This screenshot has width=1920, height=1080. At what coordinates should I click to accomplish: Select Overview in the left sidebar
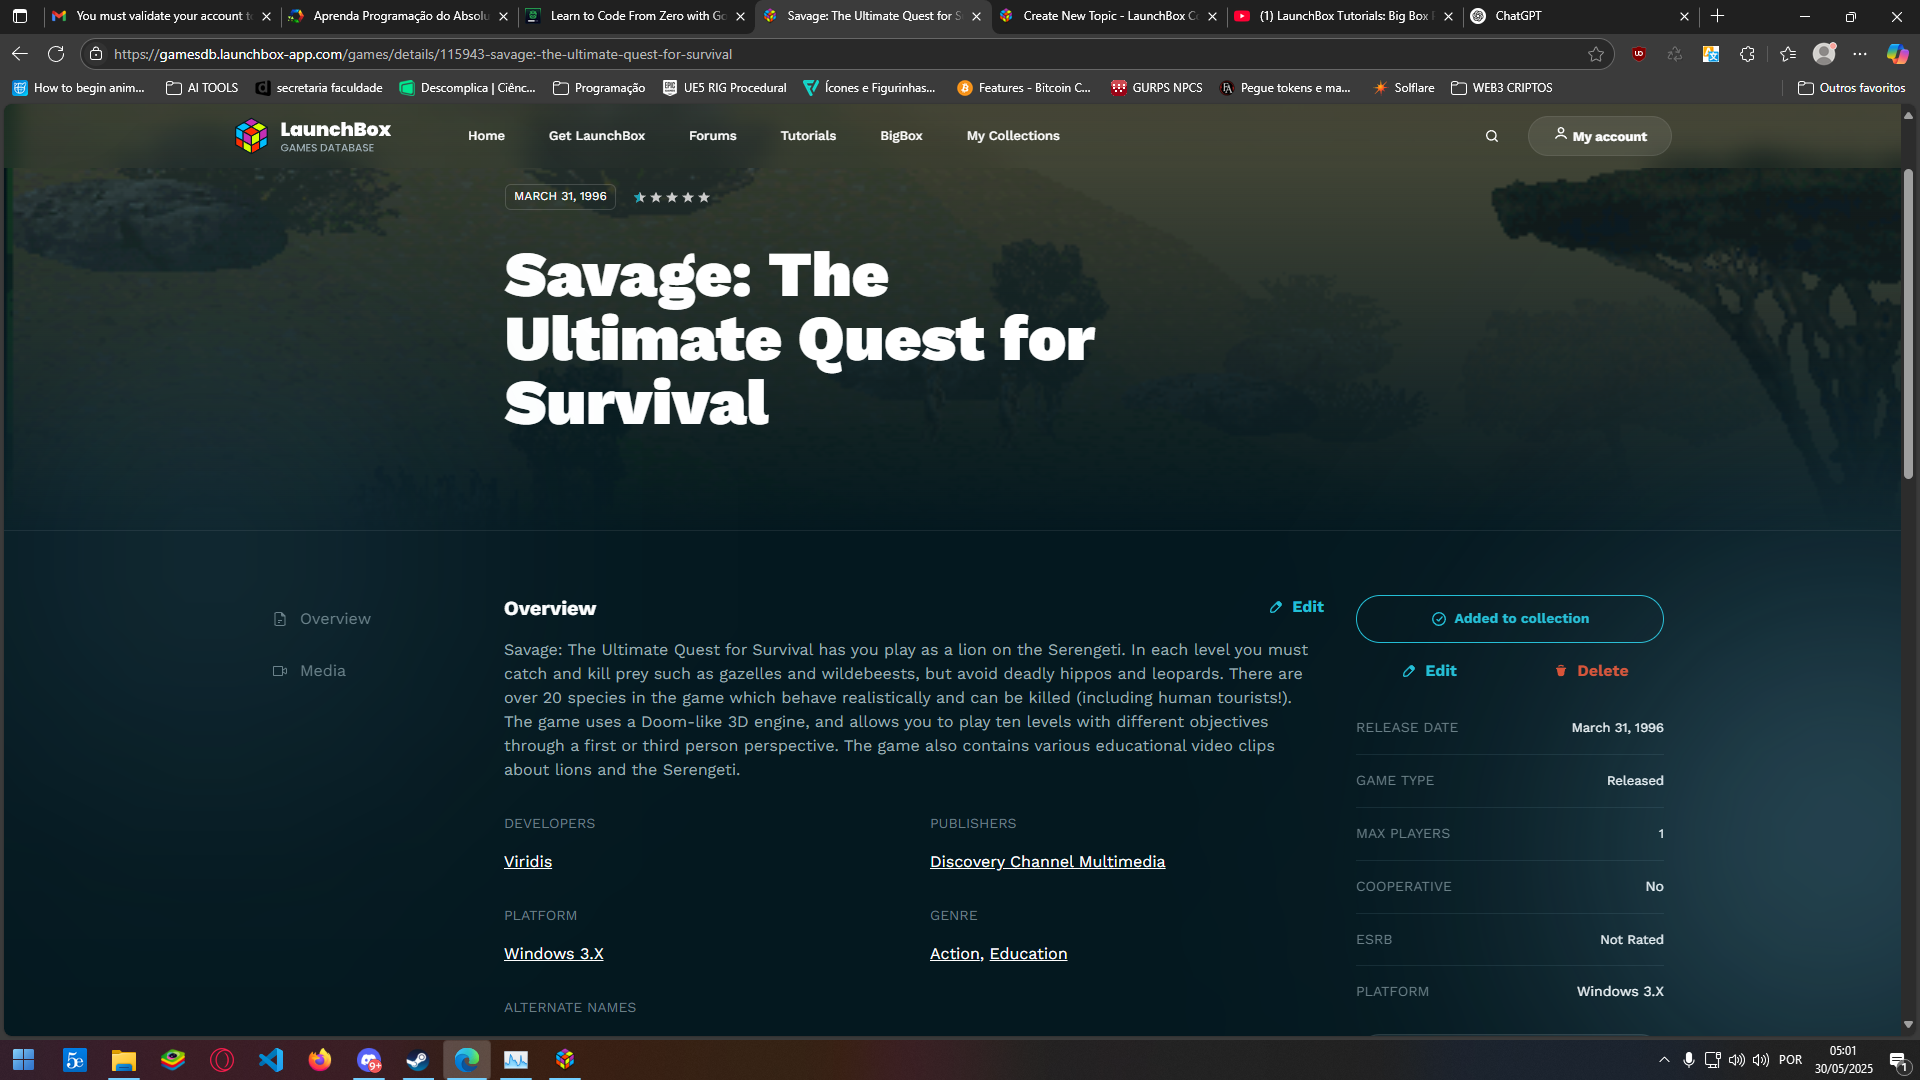click(322, 619)
